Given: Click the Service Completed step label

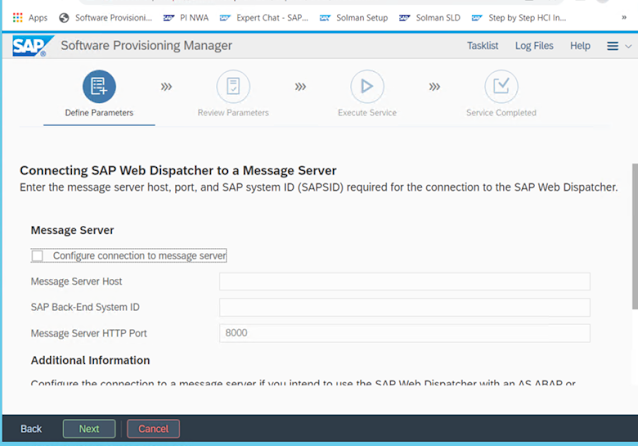Looking at the screenshot, I should pos(501,113).
